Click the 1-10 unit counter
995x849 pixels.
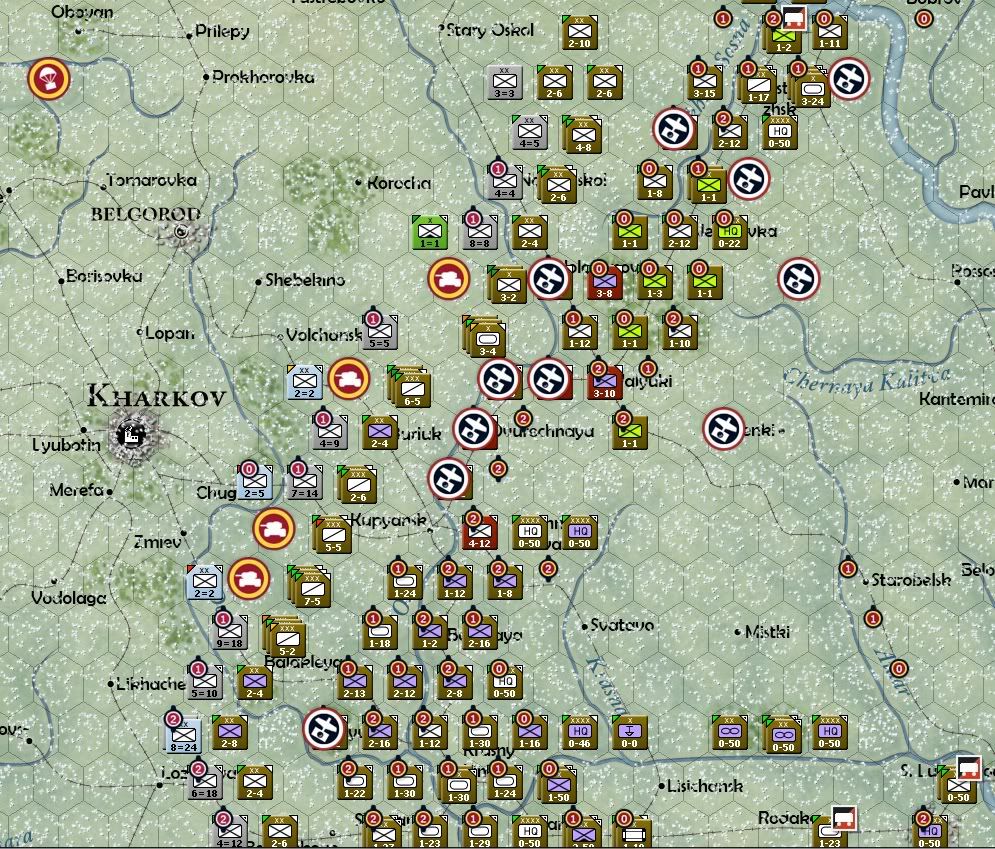[680, 332]
